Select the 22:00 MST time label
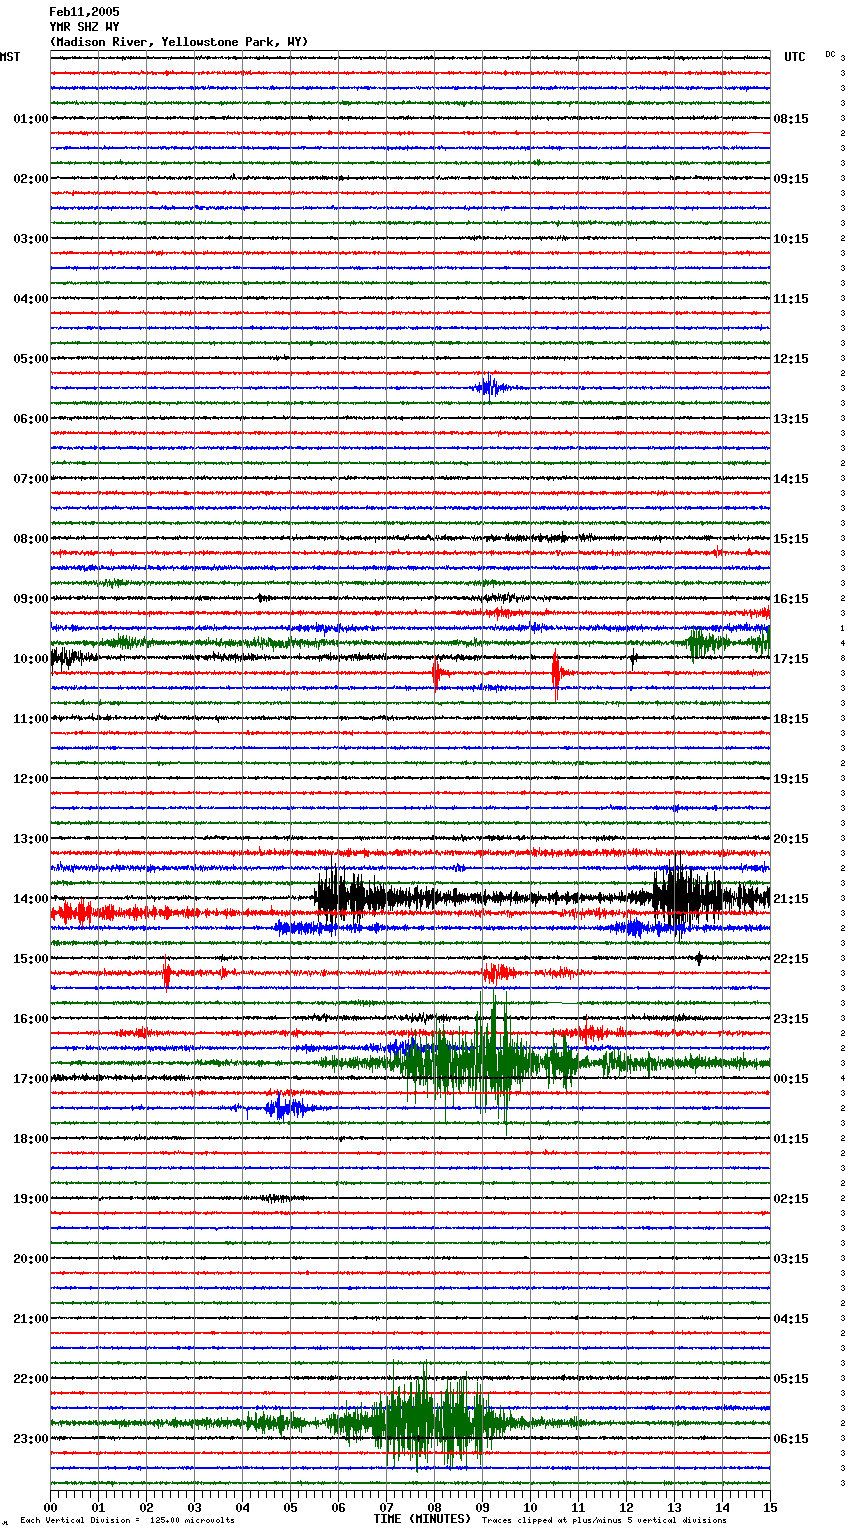This screenshot has height=1534, width=850. click(x=31, y=1379)
